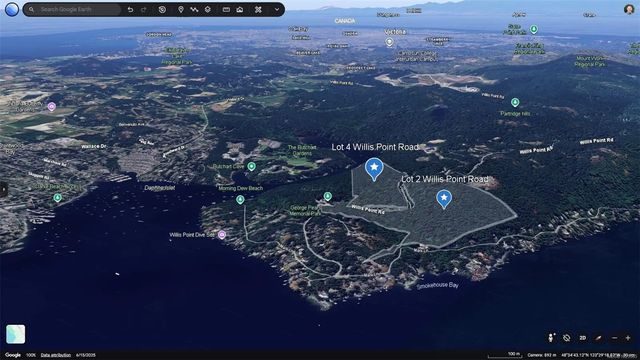Select the Smokehouse Bay label
The height and width of the screenshot is (360, 640).
tap(437, 285)
